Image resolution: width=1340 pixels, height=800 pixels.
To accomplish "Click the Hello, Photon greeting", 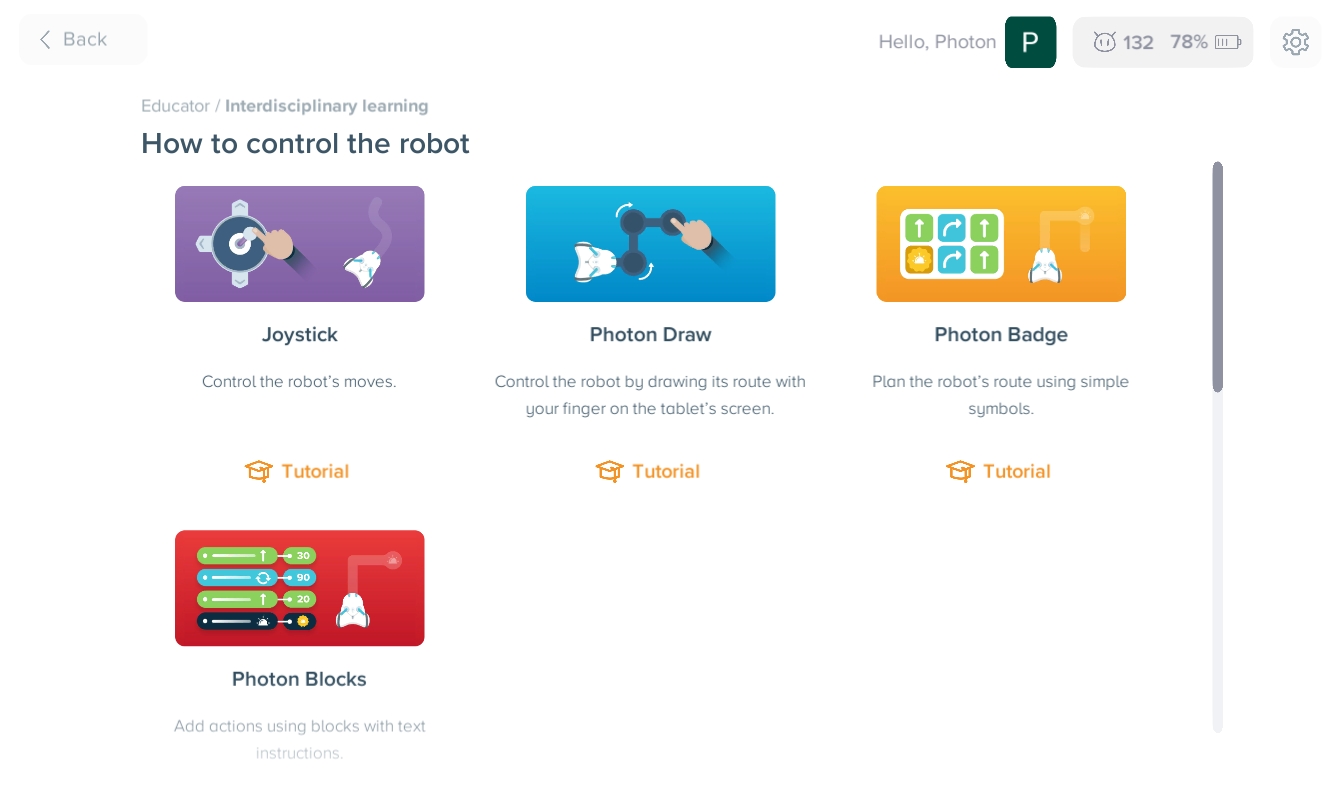I will tap(937, 42).
